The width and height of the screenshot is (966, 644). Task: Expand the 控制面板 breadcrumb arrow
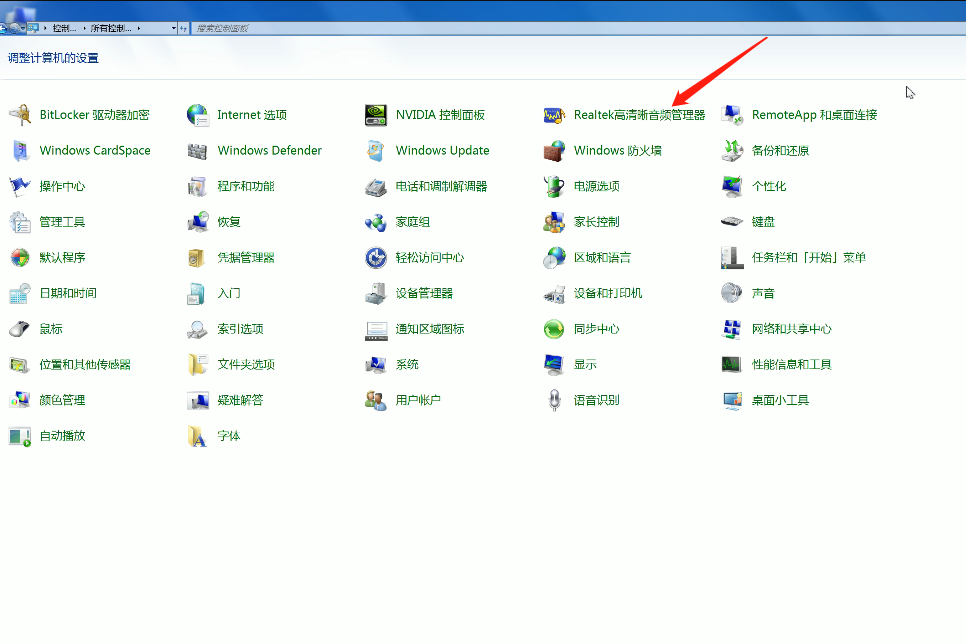coord(84,28)
